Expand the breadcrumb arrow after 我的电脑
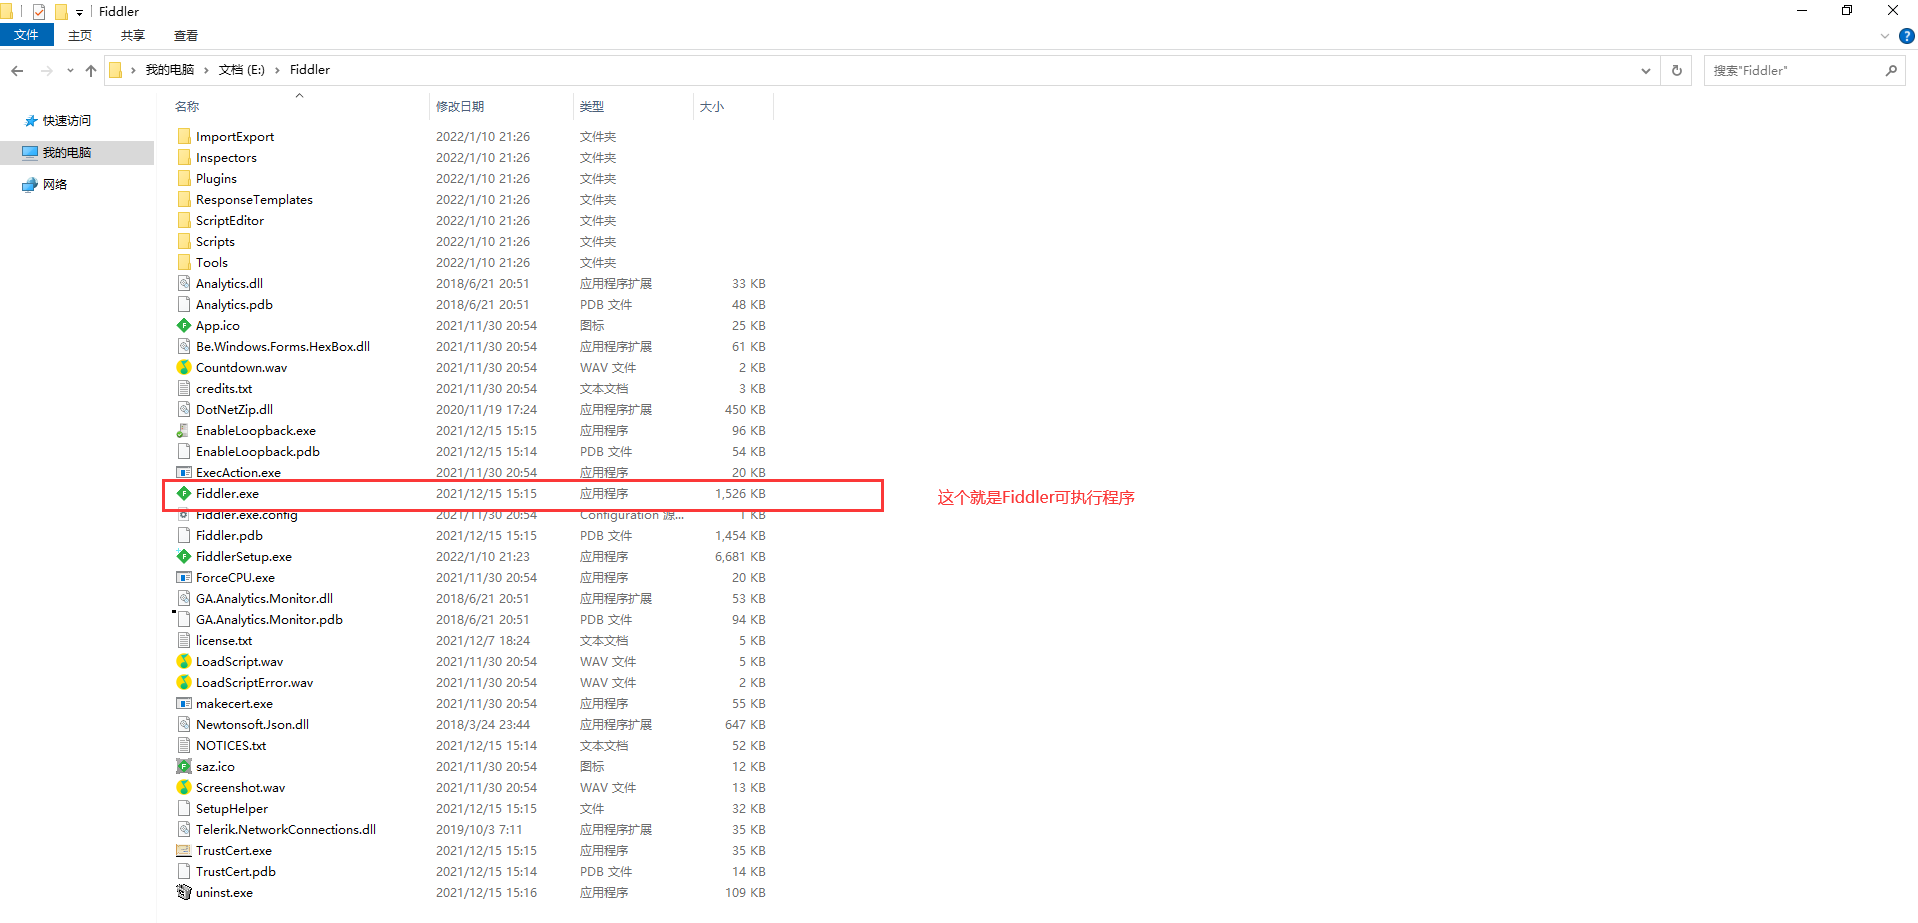The image size is (1918, 923). (206, 70)
